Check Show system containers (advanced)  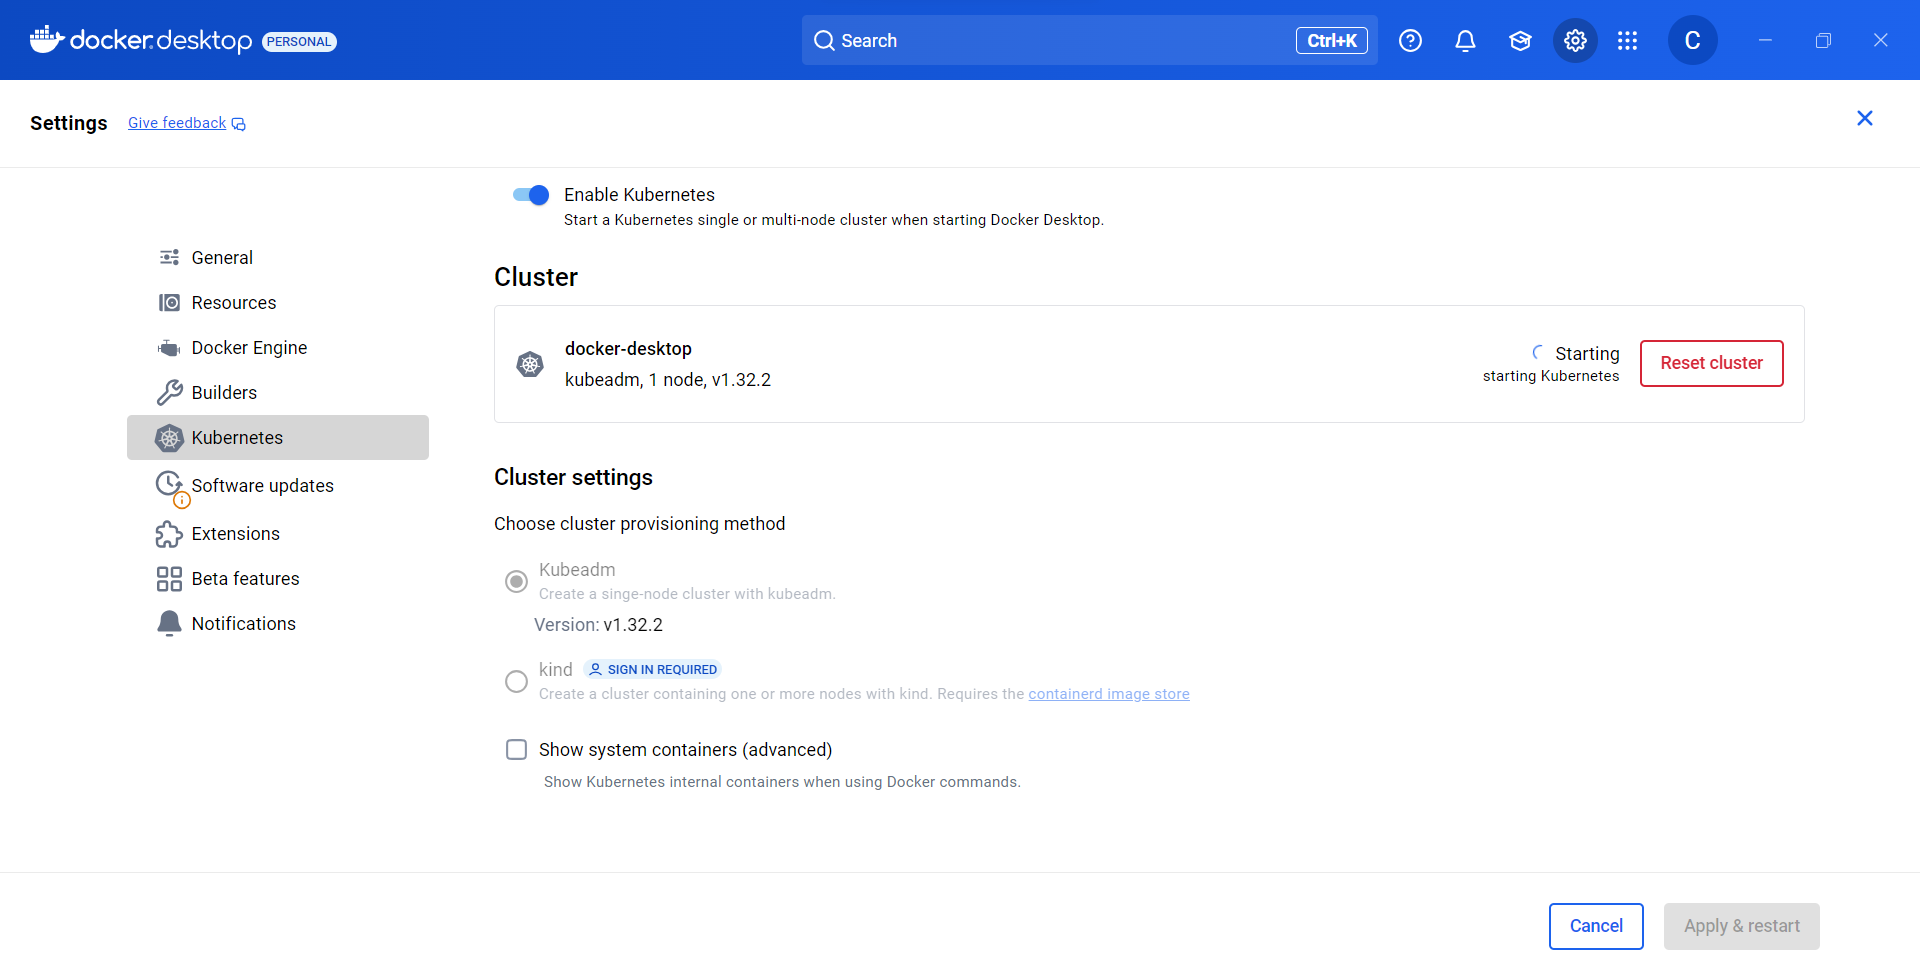(516, 750)
